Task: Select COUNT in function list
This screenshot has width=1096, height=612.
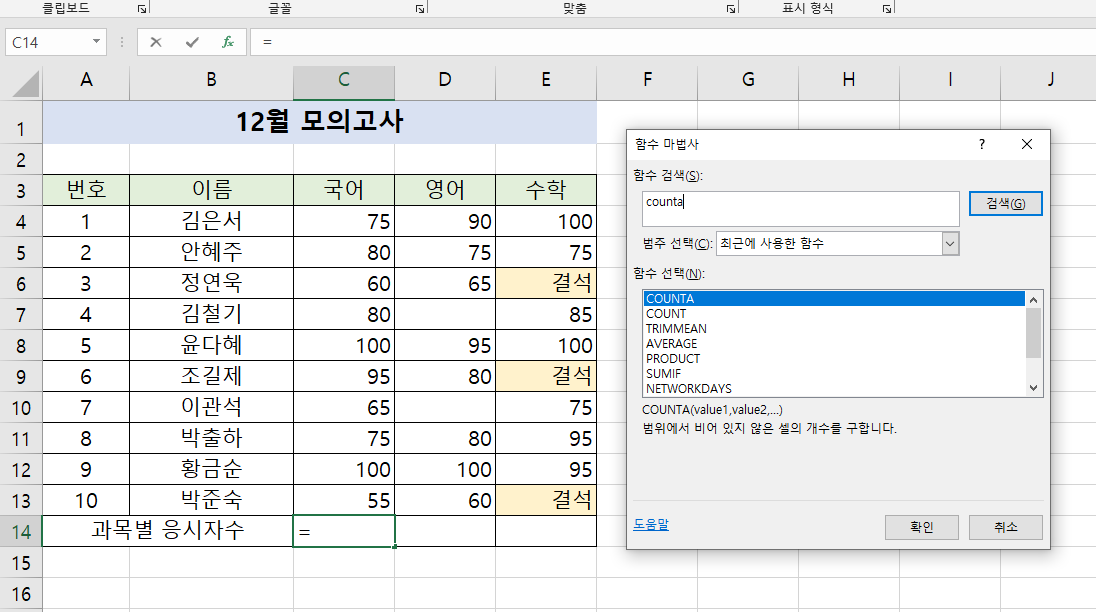Action: coord(834,314)
